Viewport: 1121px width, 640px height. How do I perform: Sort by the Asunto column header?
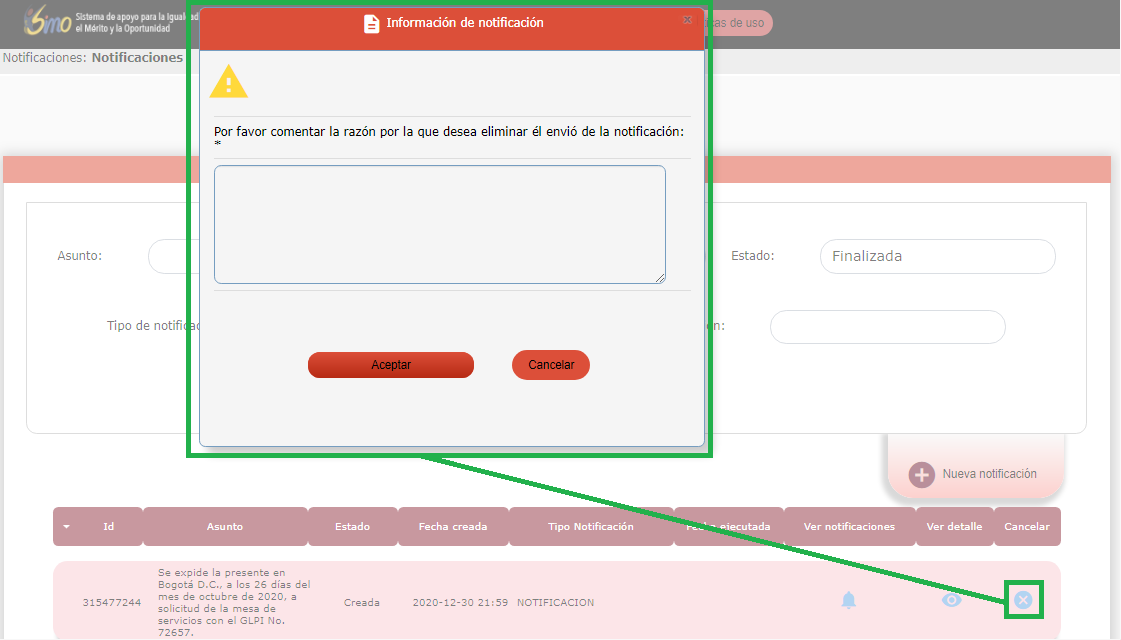tap(225, 527)
